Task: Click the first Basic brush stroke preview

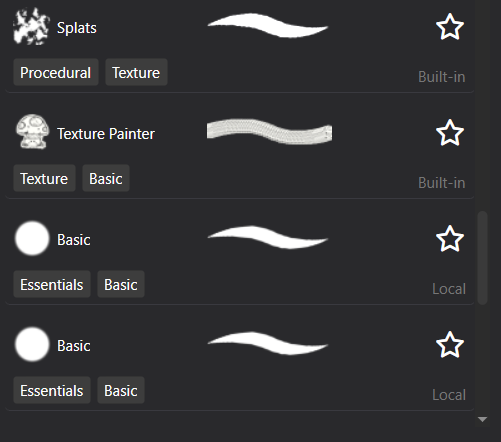Action: [x=268, y=237]
